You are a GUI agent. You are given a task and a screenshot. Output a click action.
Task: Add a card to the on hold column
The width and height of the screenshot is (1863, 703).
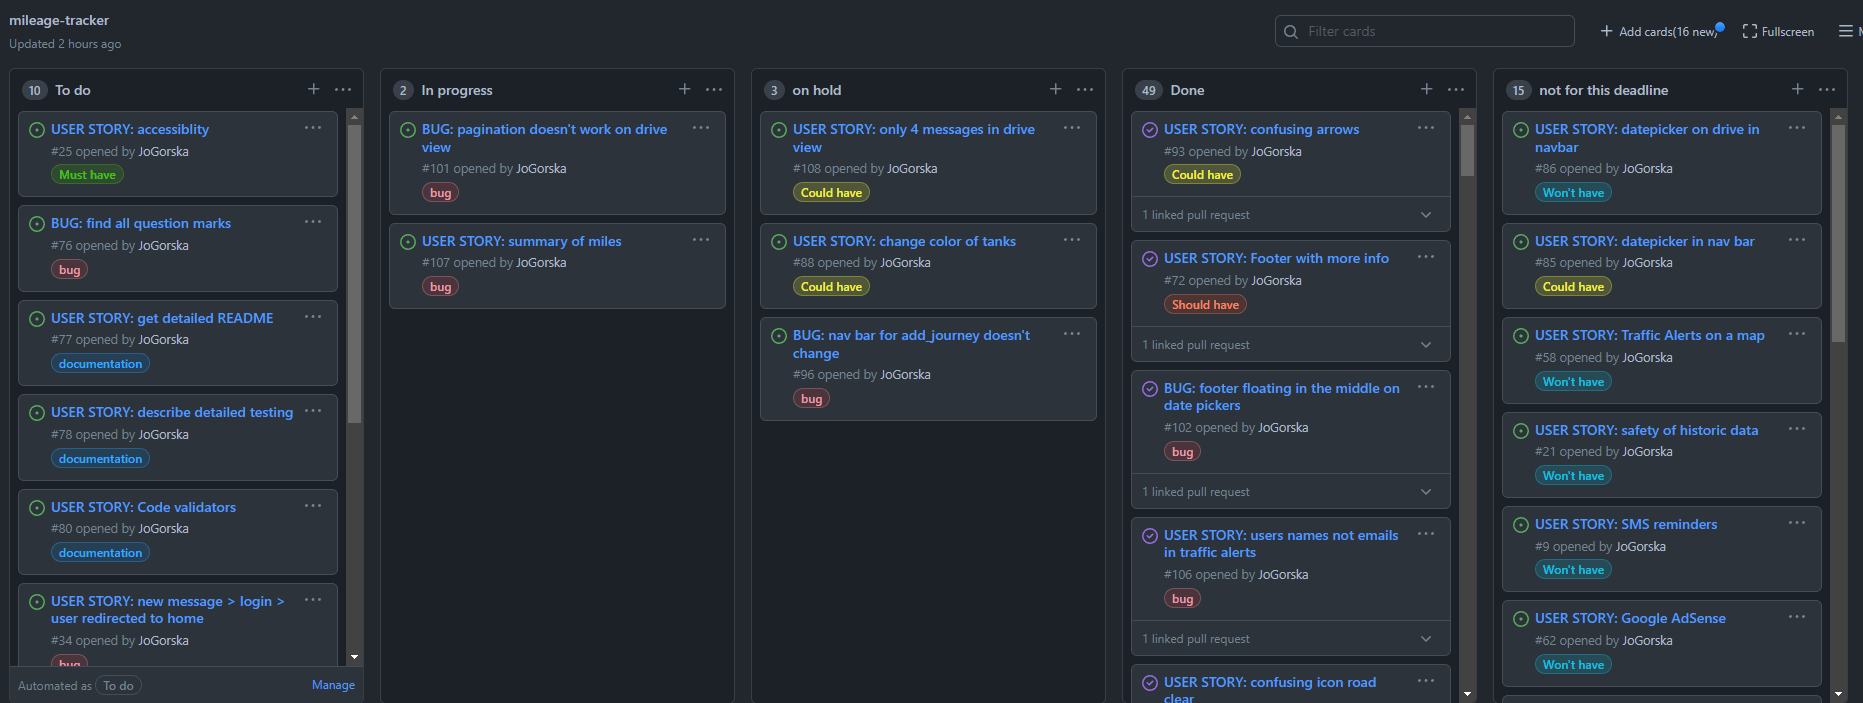(x=1056, y=89)
